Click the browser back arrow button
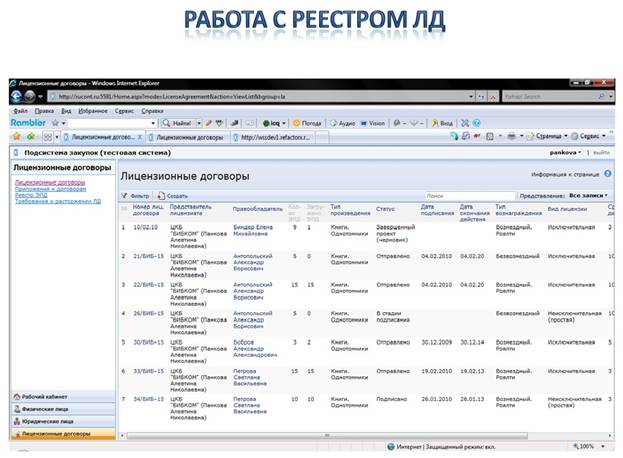 18,96
